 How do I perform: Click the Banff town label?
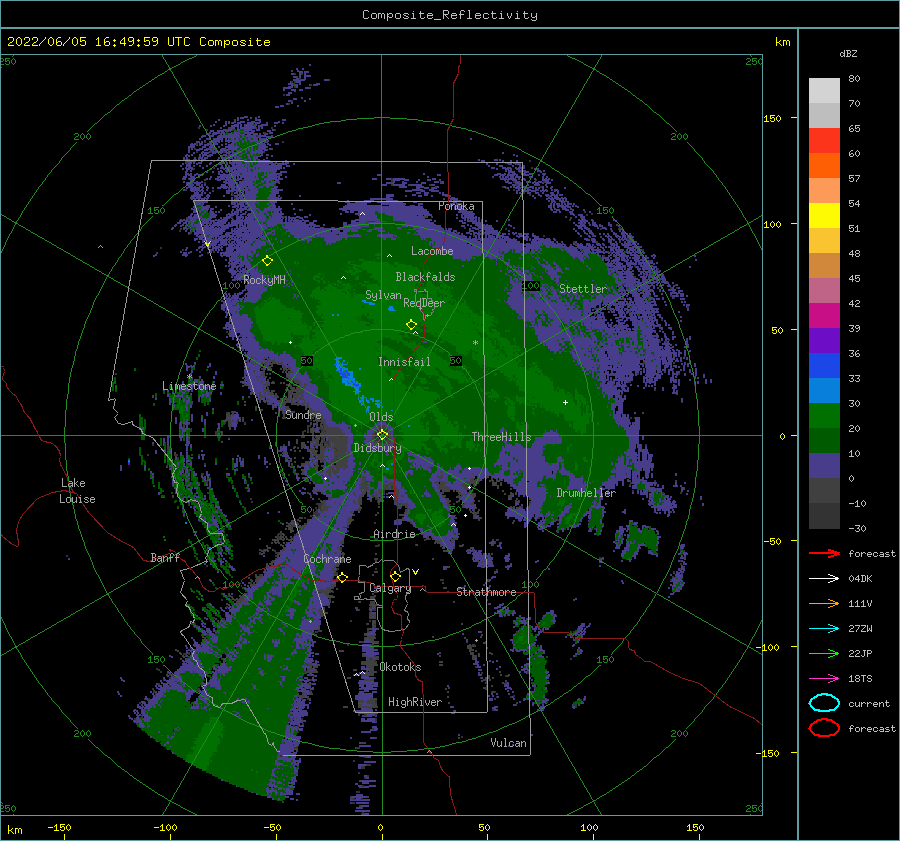tap(165, 558)
